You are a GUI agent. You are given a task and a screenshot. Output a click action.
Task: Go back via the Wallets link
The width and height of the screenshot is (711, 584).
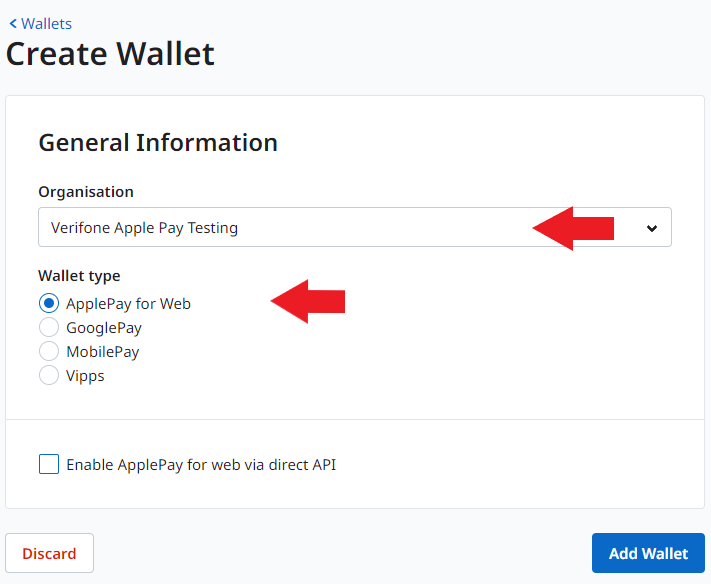[x=46, y=24]
